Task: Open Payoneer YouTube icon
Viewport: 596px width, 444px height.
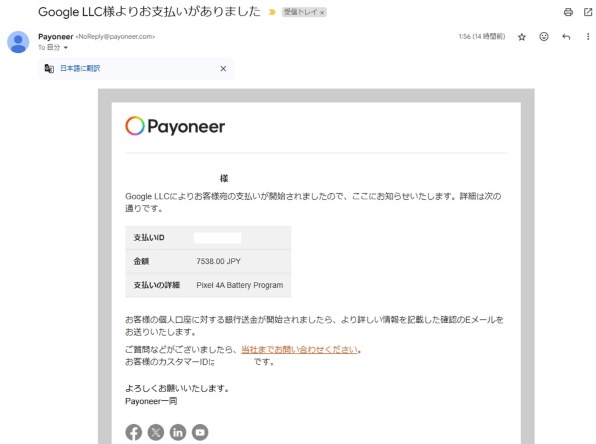Action: (x=200, y=432)
